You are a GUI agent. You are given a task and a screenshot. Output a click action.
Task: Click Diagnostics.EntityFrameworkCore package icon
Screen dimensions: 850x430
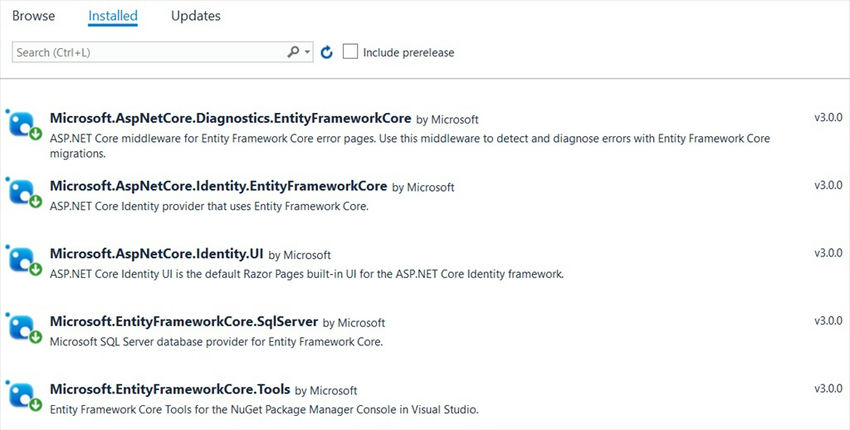click(x=22, y=124)
